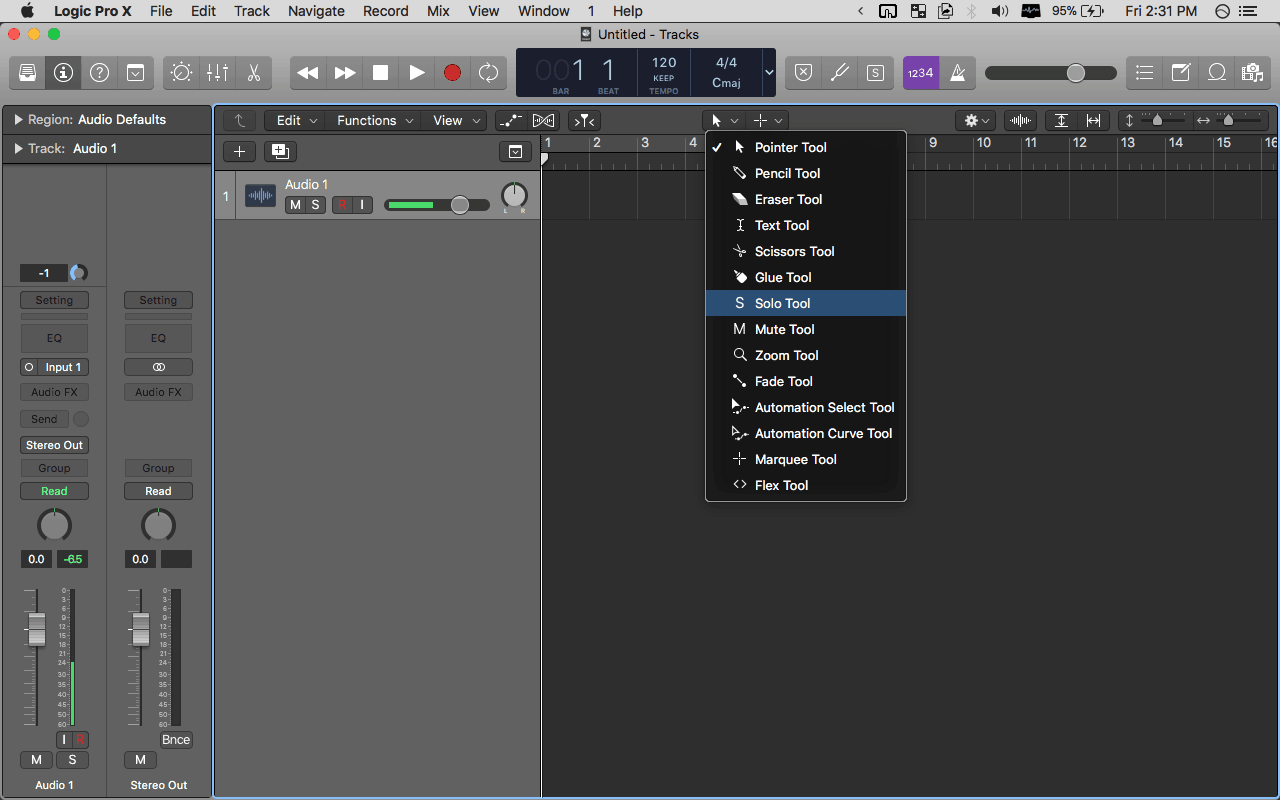Screen dimensions: 1280x800
Task: Click the Add Track plus icon
Action: point(238,151)
